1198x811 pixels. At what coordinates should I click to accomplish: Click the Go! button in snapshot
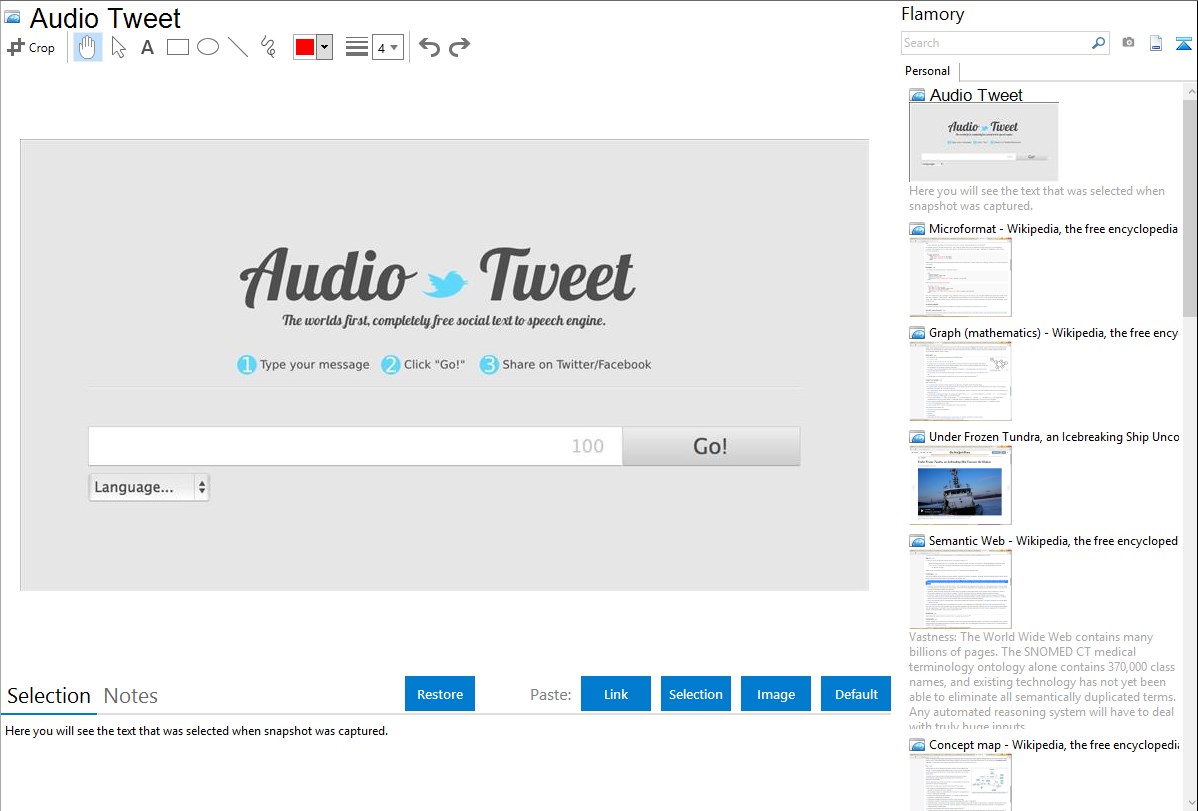711,446
